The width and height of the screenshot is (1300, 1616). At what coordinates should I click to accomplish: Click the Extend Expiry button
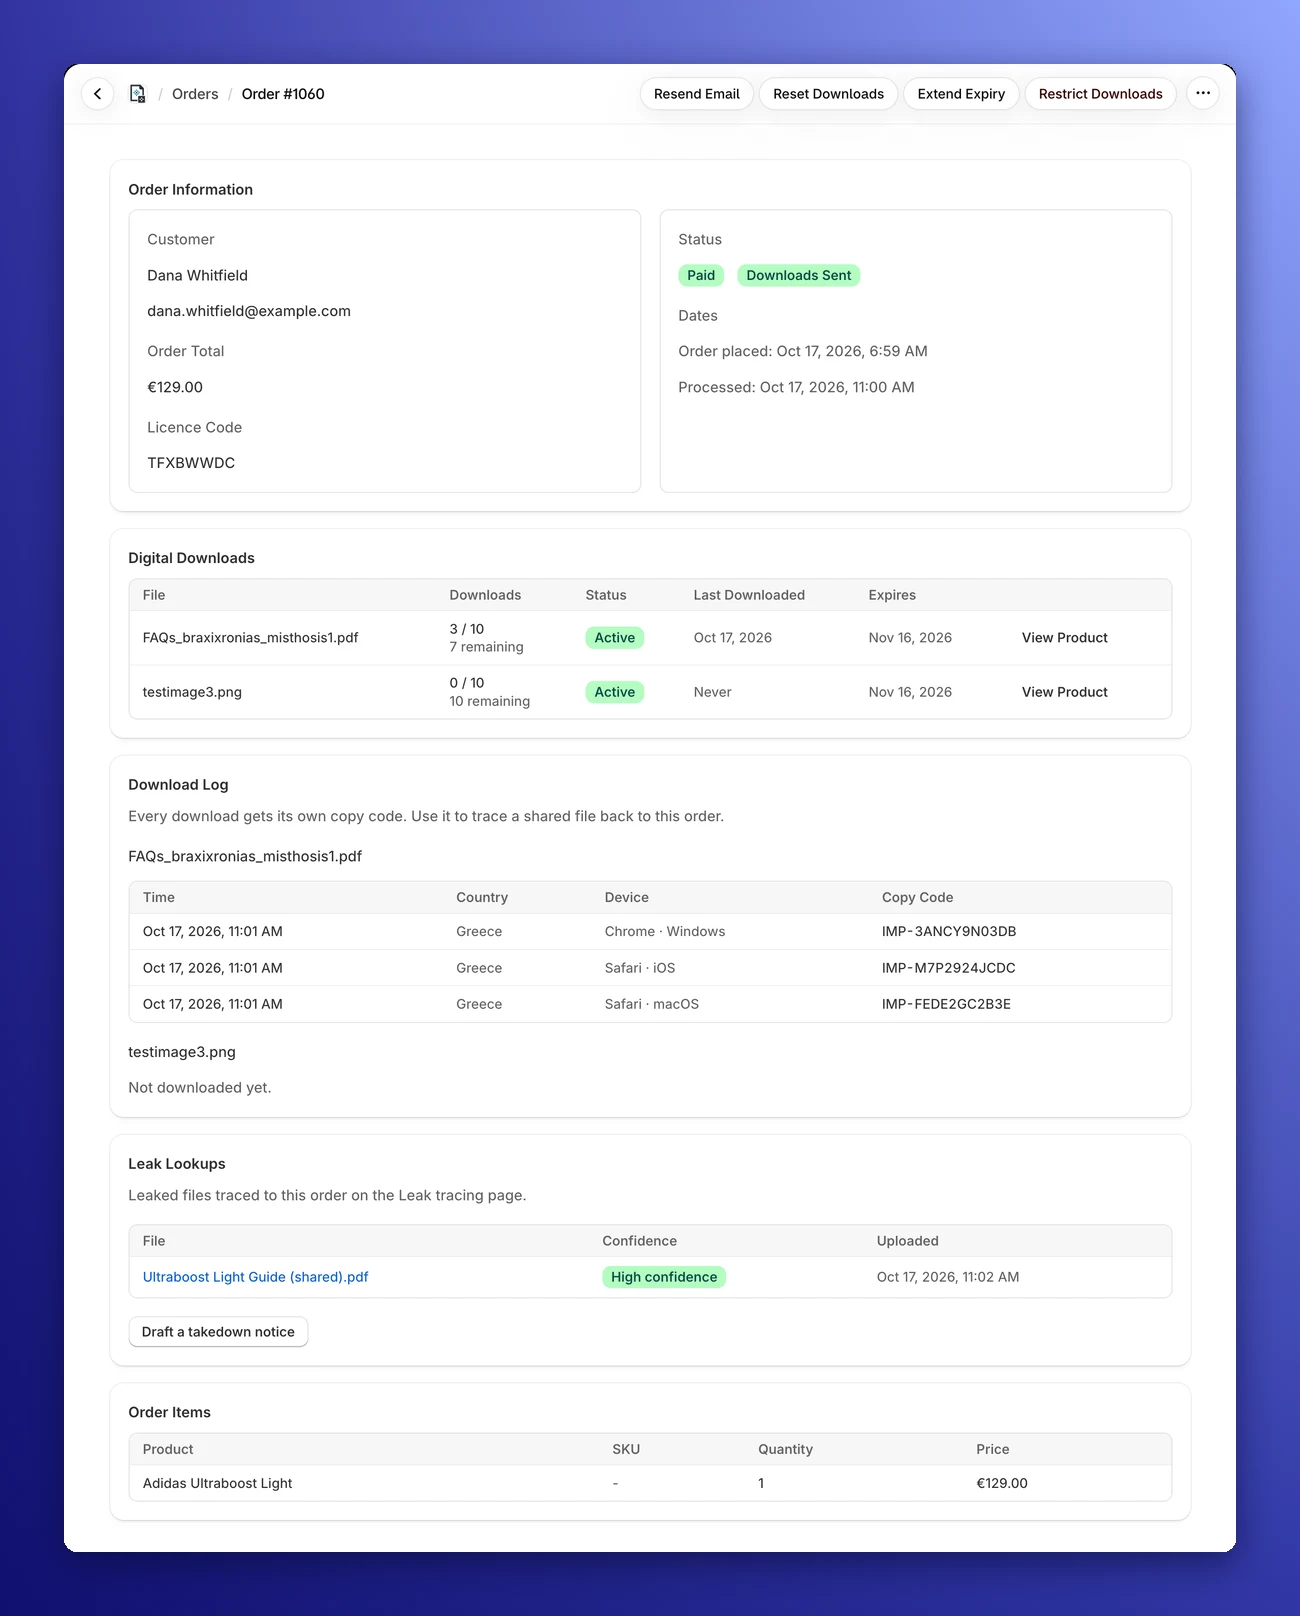pyautogui.click(x=961, y=94)
